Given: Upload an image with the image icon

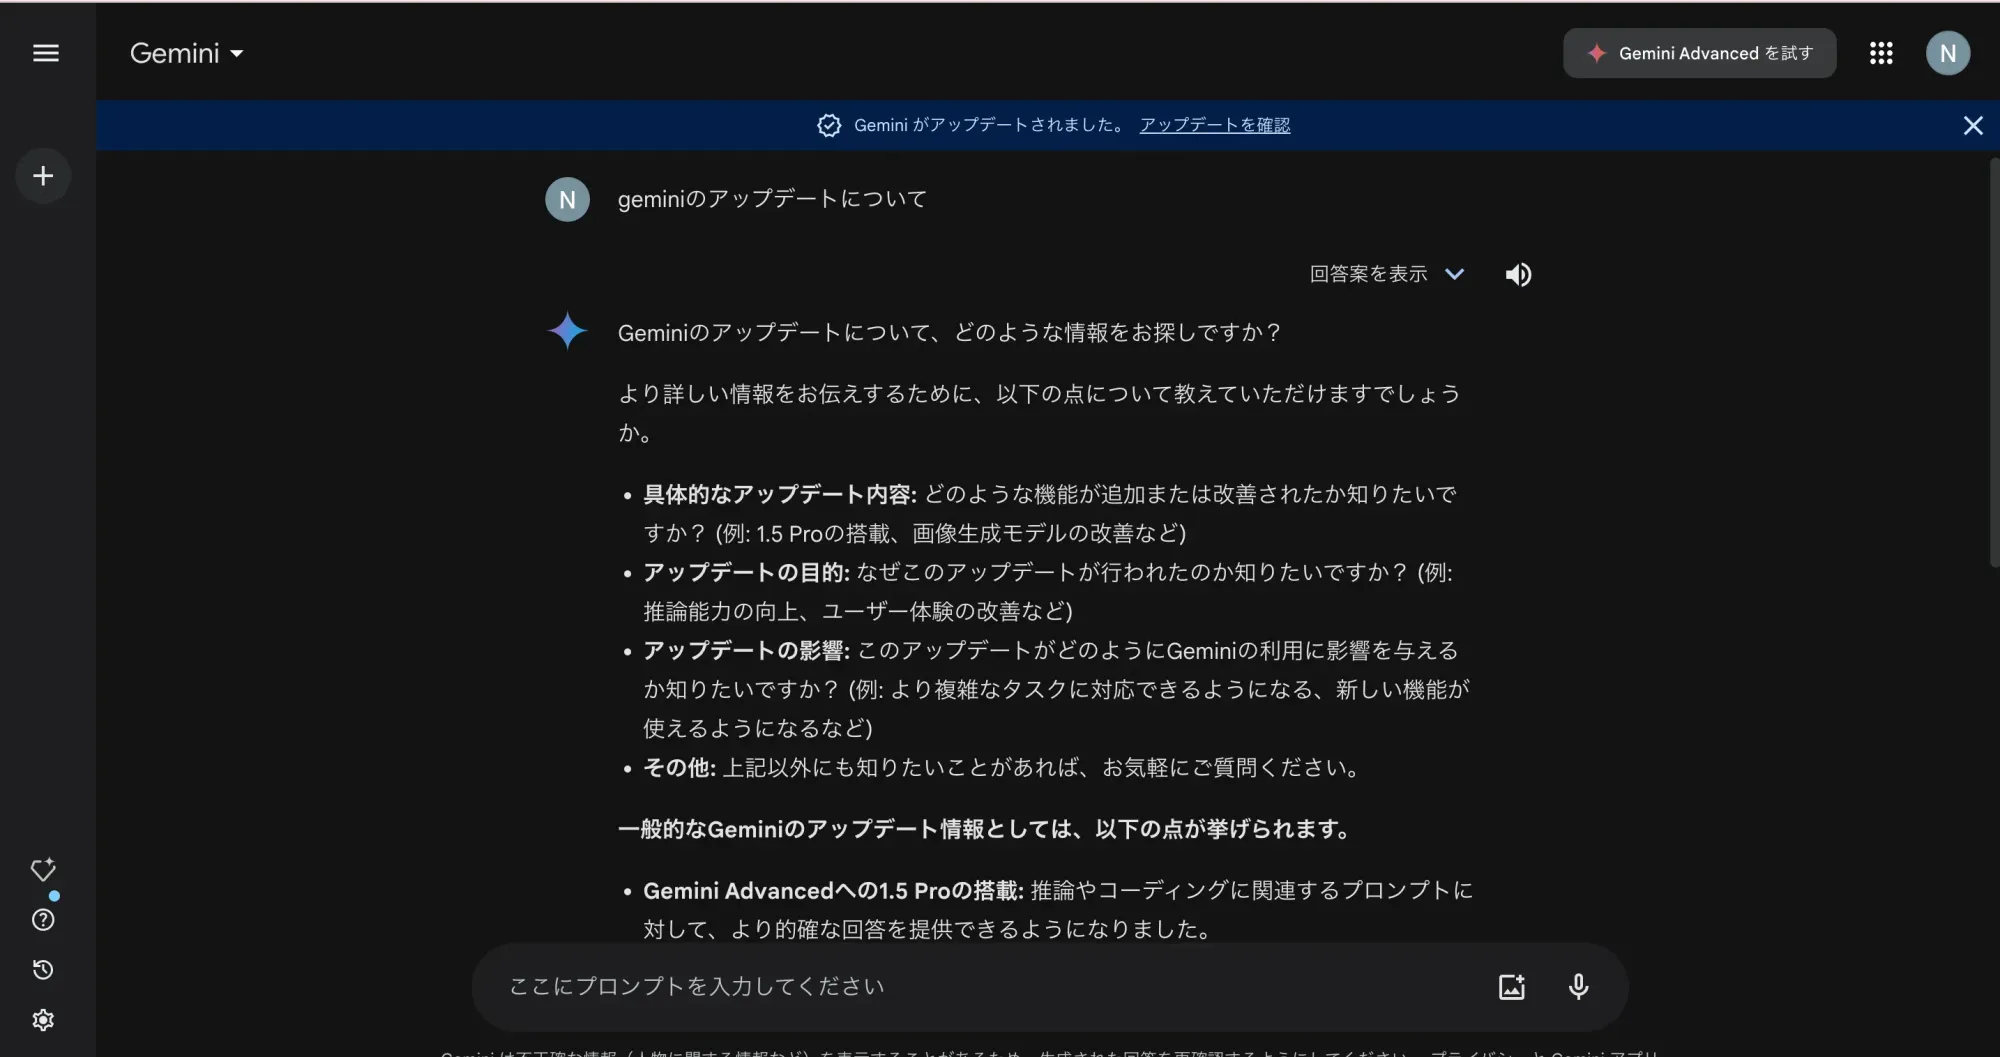Looking at the screenshot, I should click(x=1512, y=987).
